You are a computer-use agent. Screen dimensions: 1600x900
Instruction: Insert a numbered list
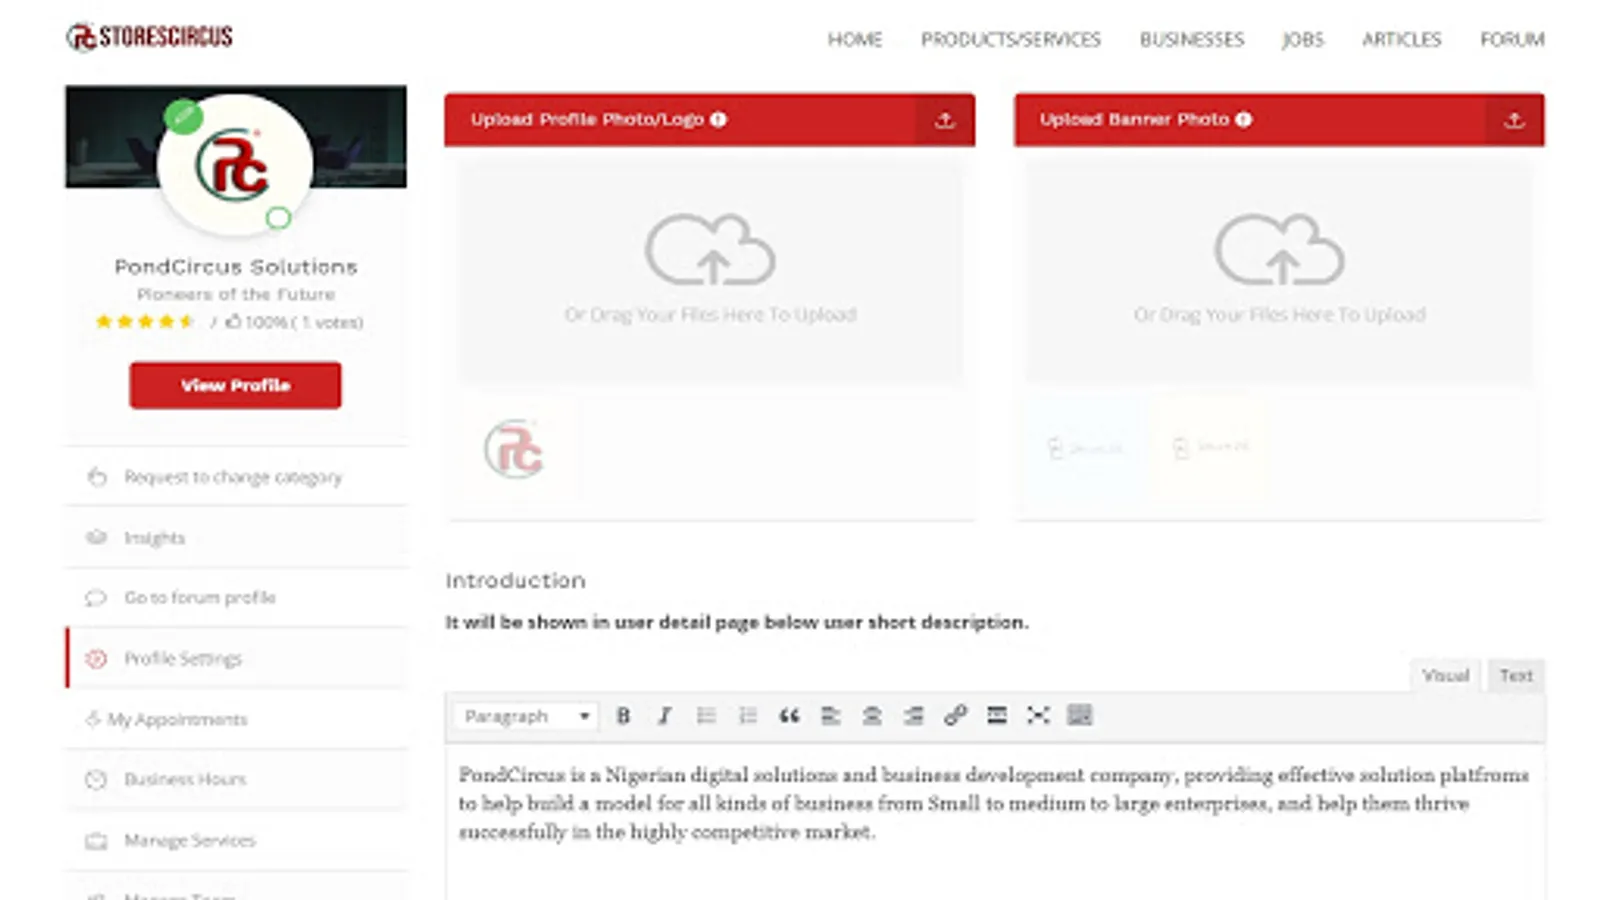(747, 716)
